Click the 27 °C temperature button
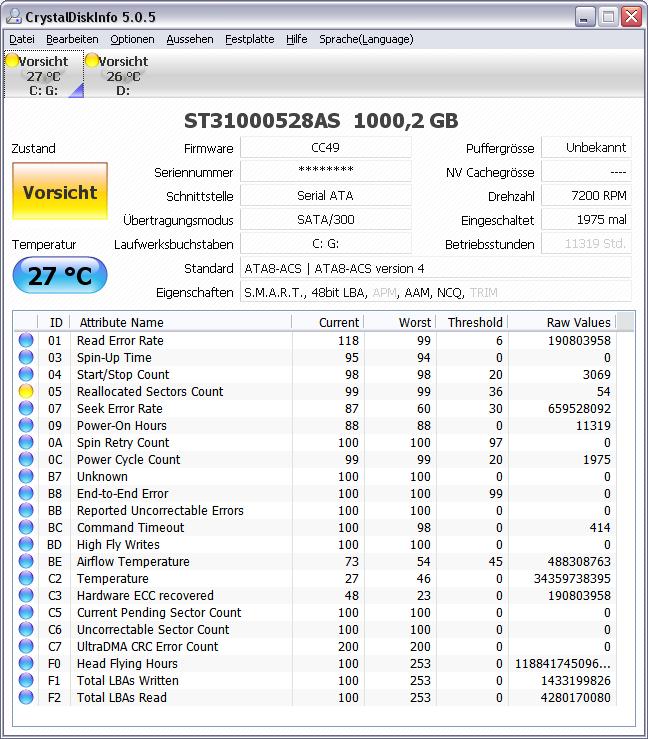The width and height of the screenshot is (648, 739). (x=60, y=275)
